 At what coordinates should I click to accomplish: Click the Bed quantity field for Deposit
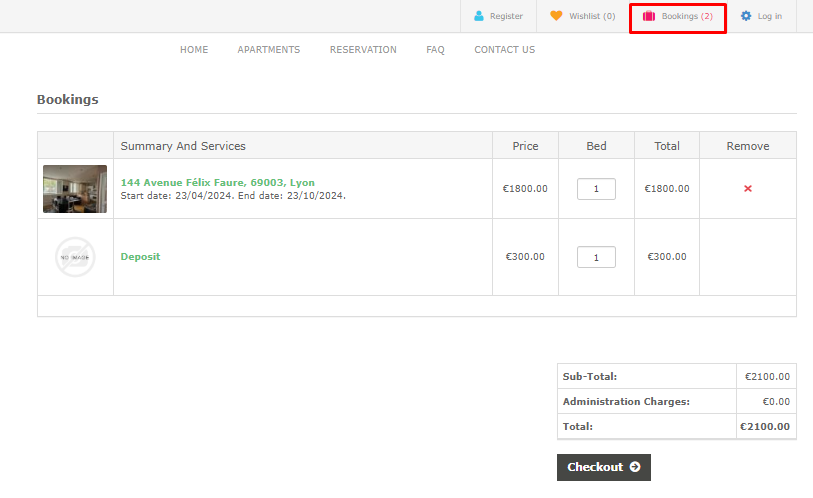click(596, 257)
